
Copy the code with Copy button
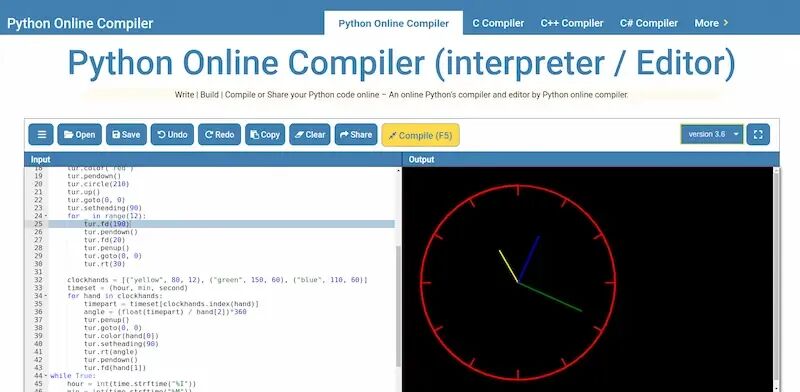(x=265, y=135)
